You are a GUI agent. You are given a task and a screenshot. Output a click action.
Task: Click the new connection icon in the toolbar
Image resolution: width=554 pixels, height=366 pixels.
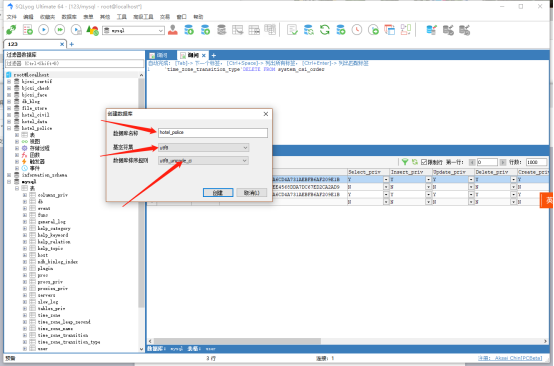pos(11,30)
